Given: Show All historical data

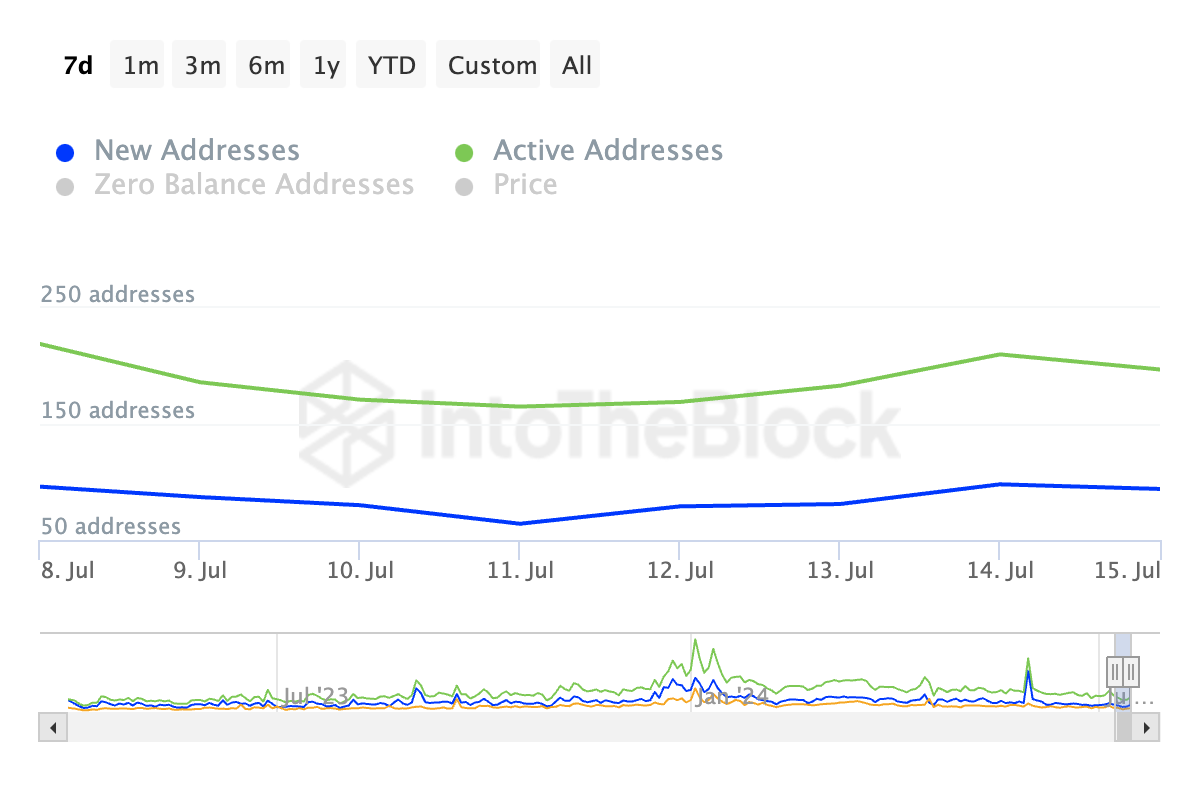Looking at the screenshot, I should tap(577, 65).
